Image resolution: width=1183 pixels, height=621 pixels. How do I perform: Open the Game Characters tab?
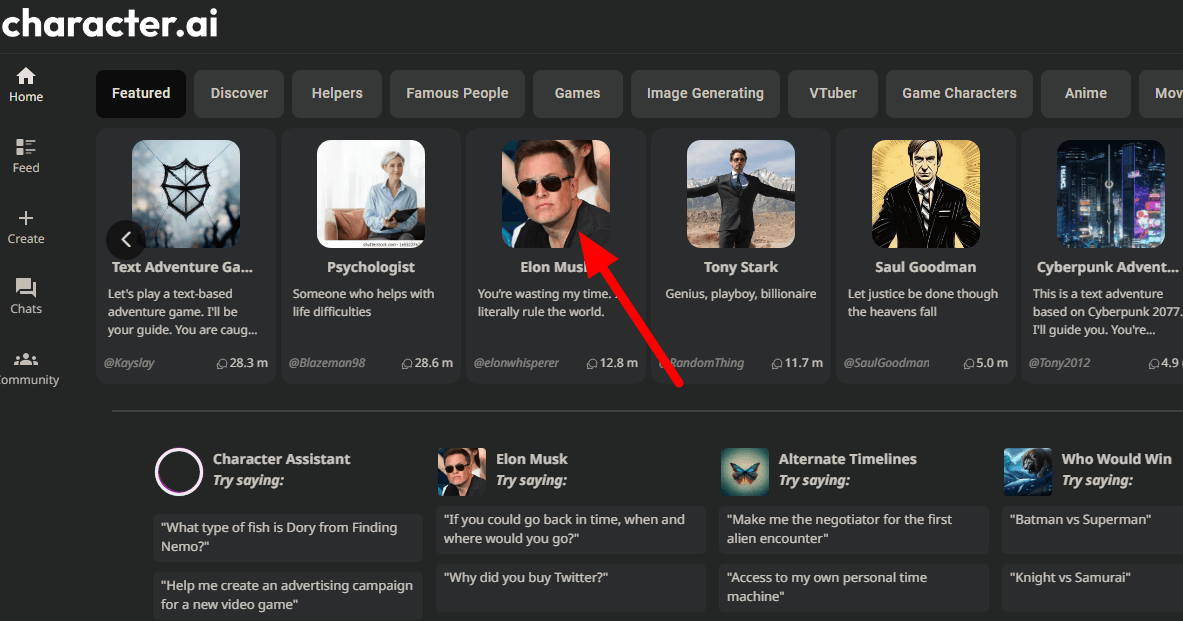pyautogui.click(x=960, y=94)
